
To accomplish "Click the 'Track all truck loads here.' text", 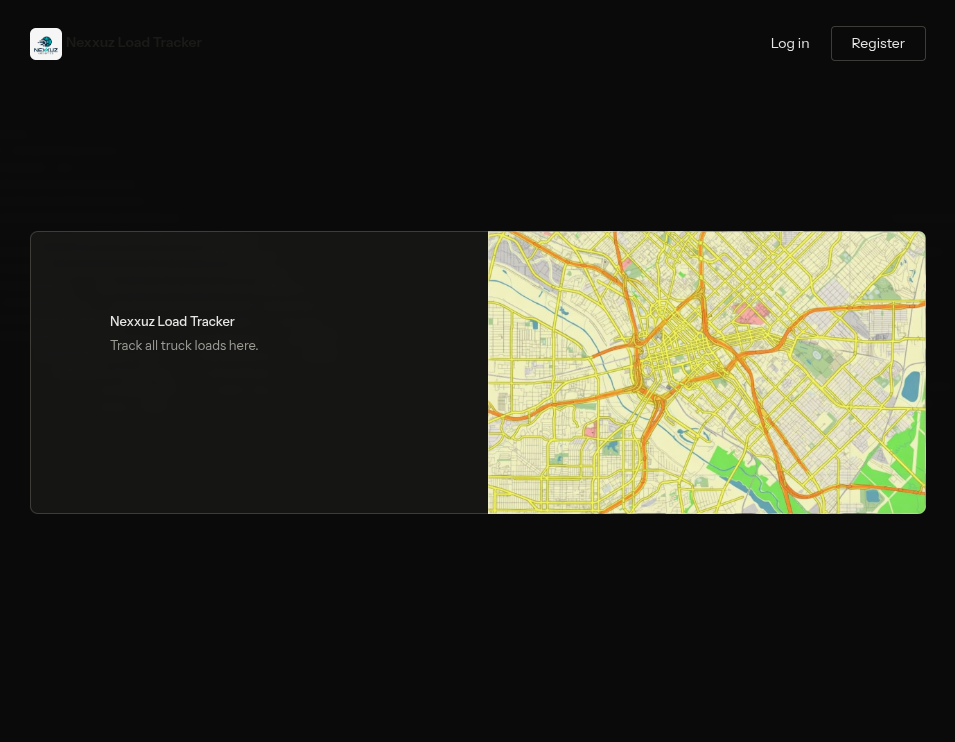I will (184, 345).
